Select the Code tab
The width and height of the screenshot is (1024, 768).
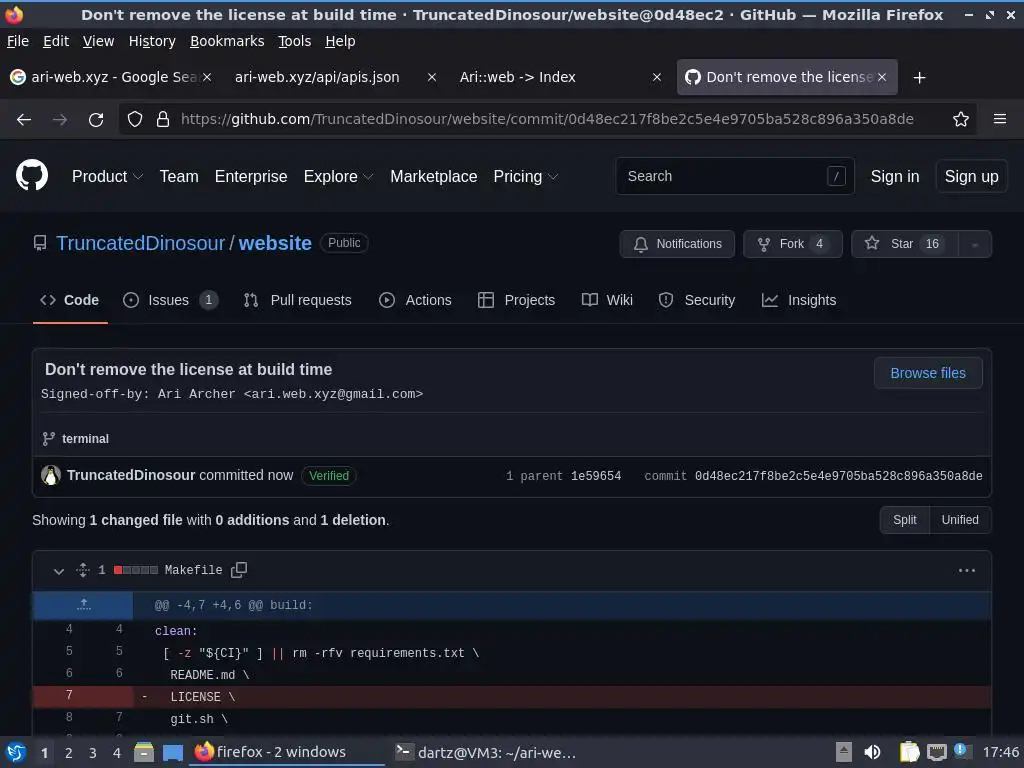pyautogui.click(x=69, y=300)
